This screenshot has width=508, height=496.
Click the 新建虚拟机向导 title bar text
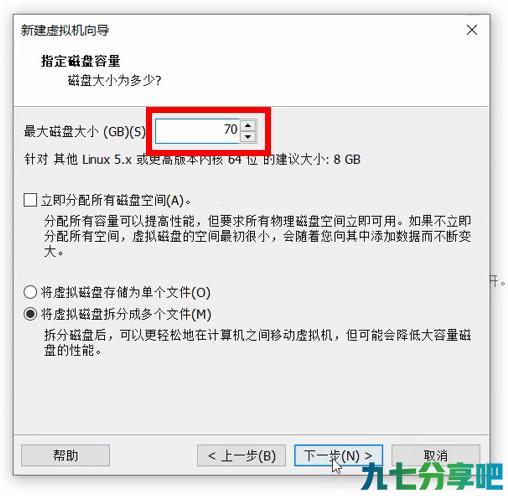pos(65,30)
